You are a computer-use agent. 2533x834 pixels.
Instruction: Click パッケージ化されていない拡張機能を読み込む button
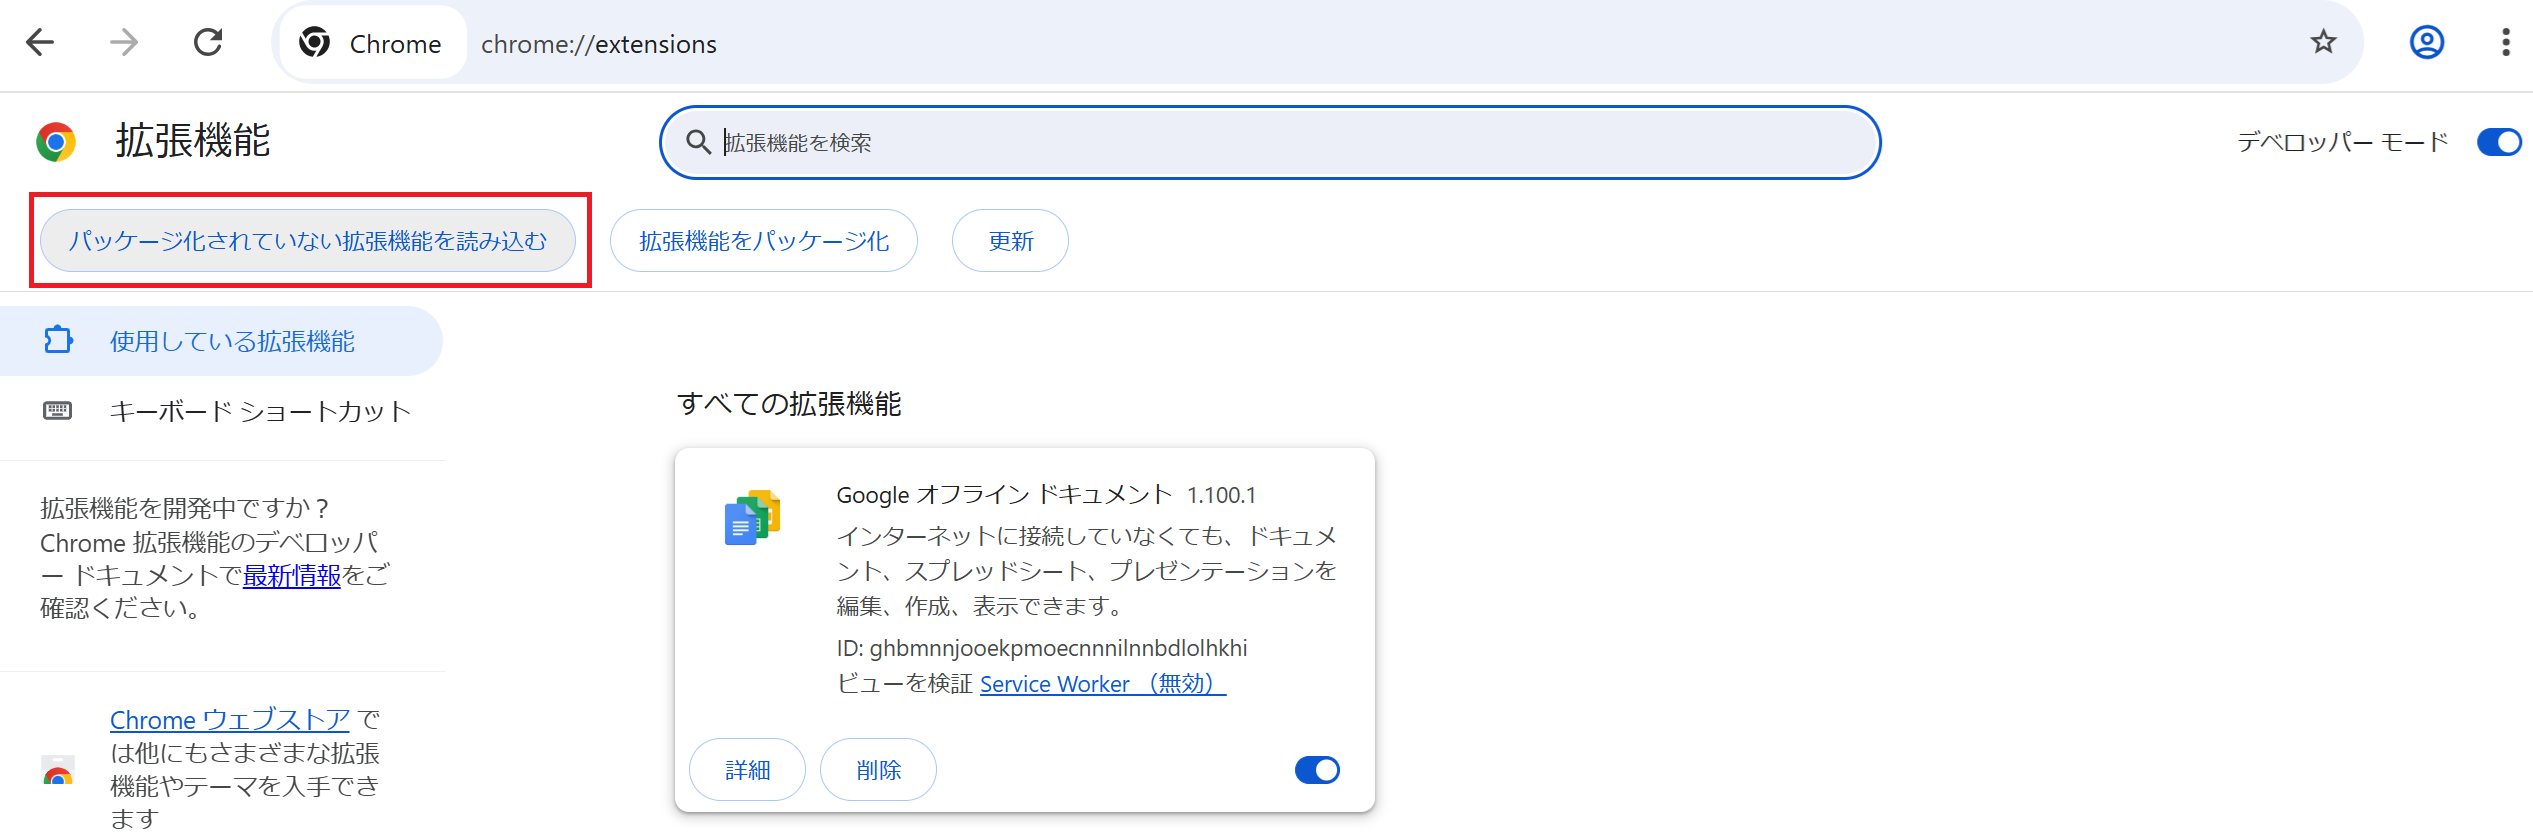tap(308, 241)
